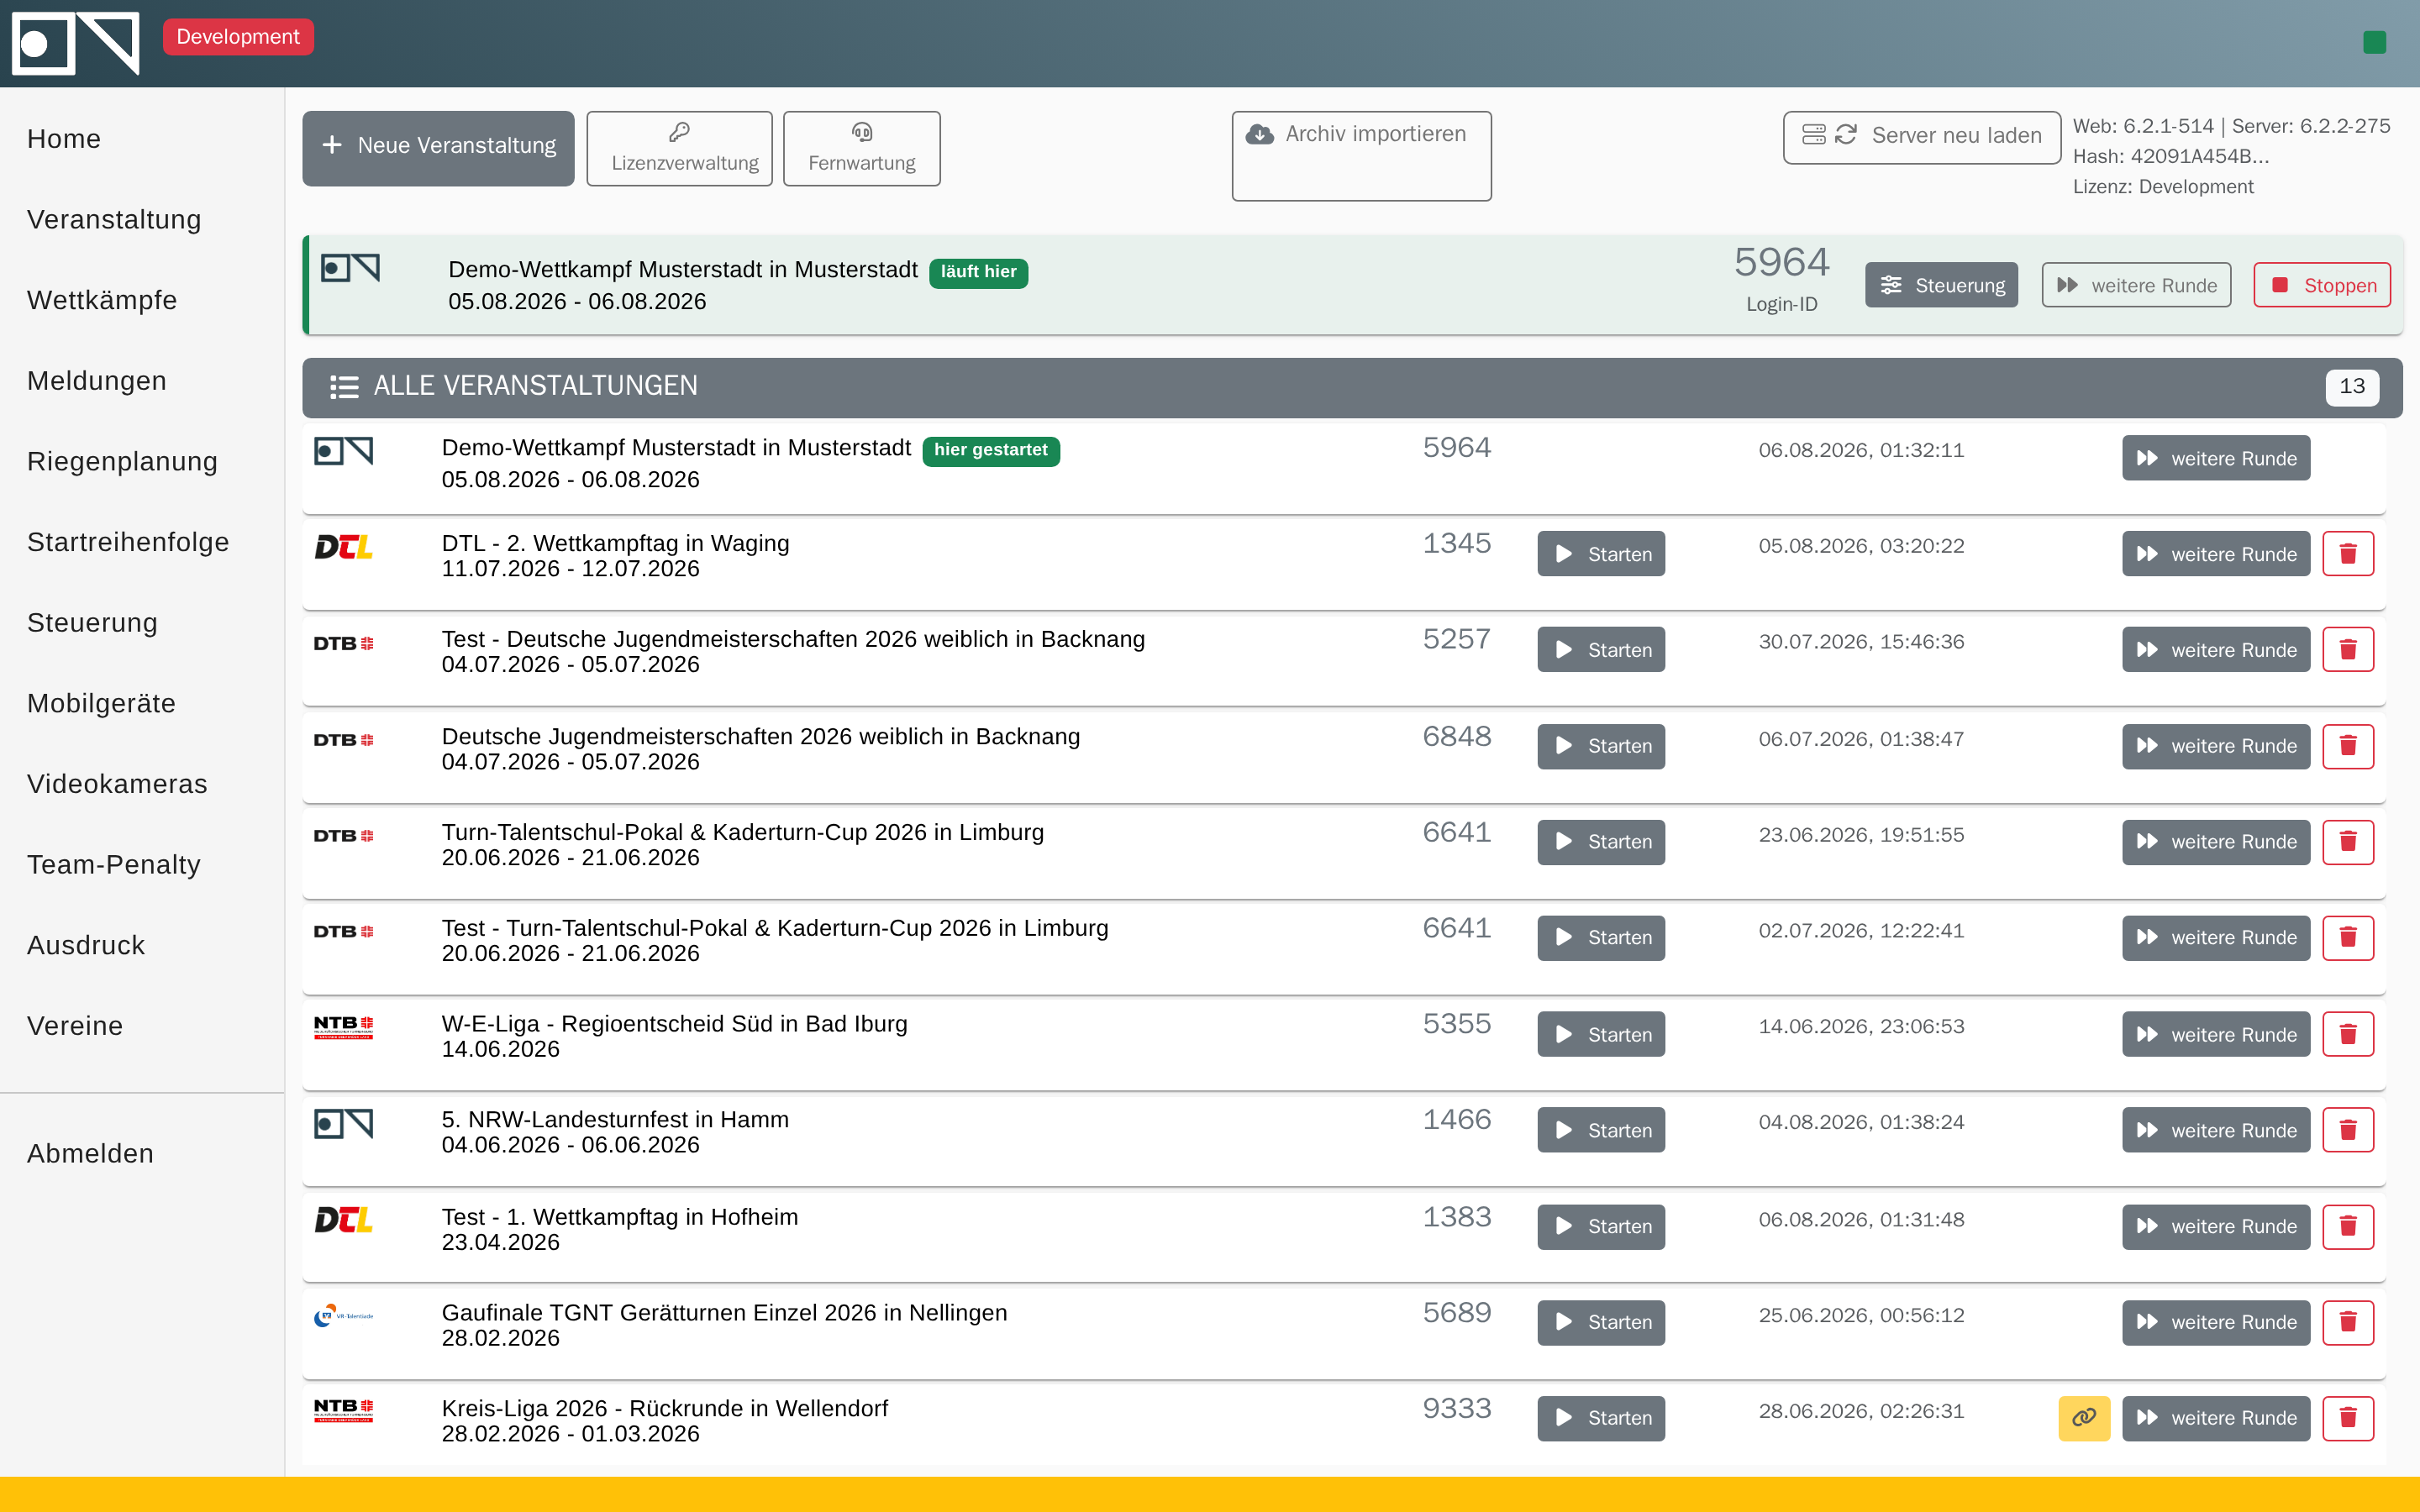The width and height of the screenshot is (2420, 1512).
Task: Click Abmelden to log out
Action: tap(90, 1154)
